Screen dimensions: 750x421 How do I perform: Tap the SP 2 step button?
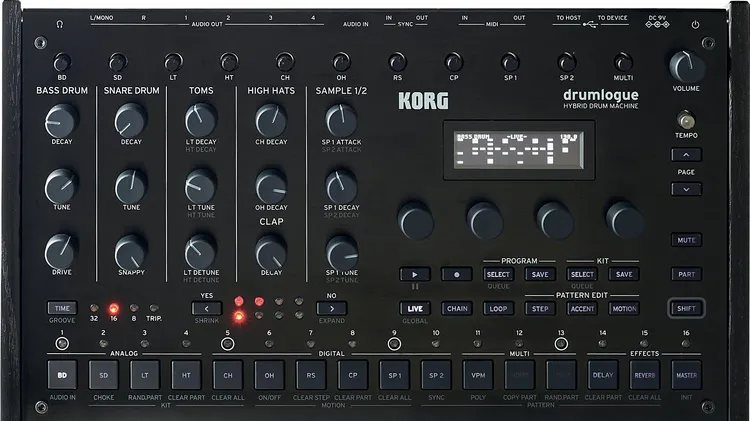(436, 375)
